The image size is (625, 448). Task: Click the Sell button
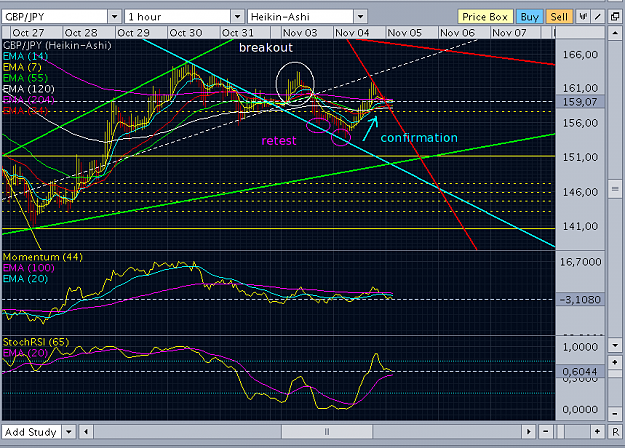click(x=559, y=17)
